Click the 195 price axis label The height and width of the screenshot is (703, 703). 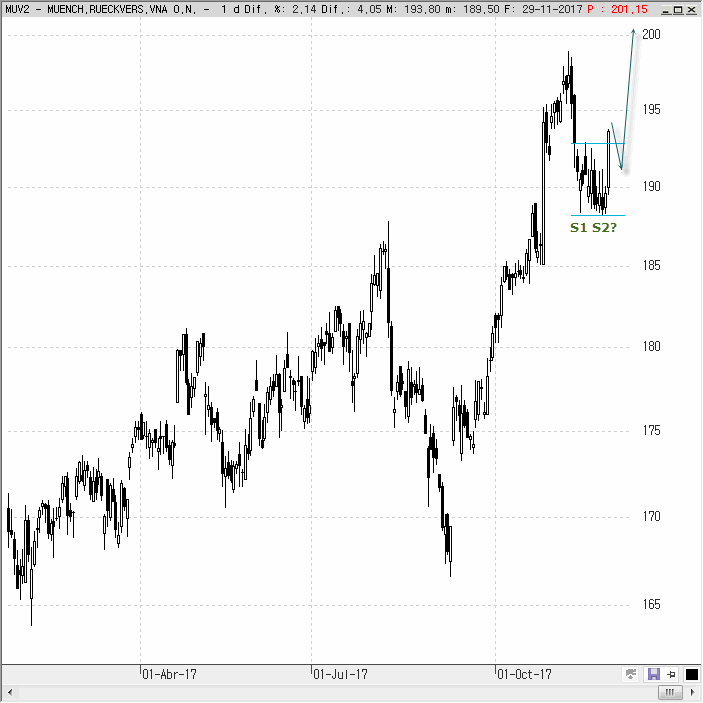651,109
